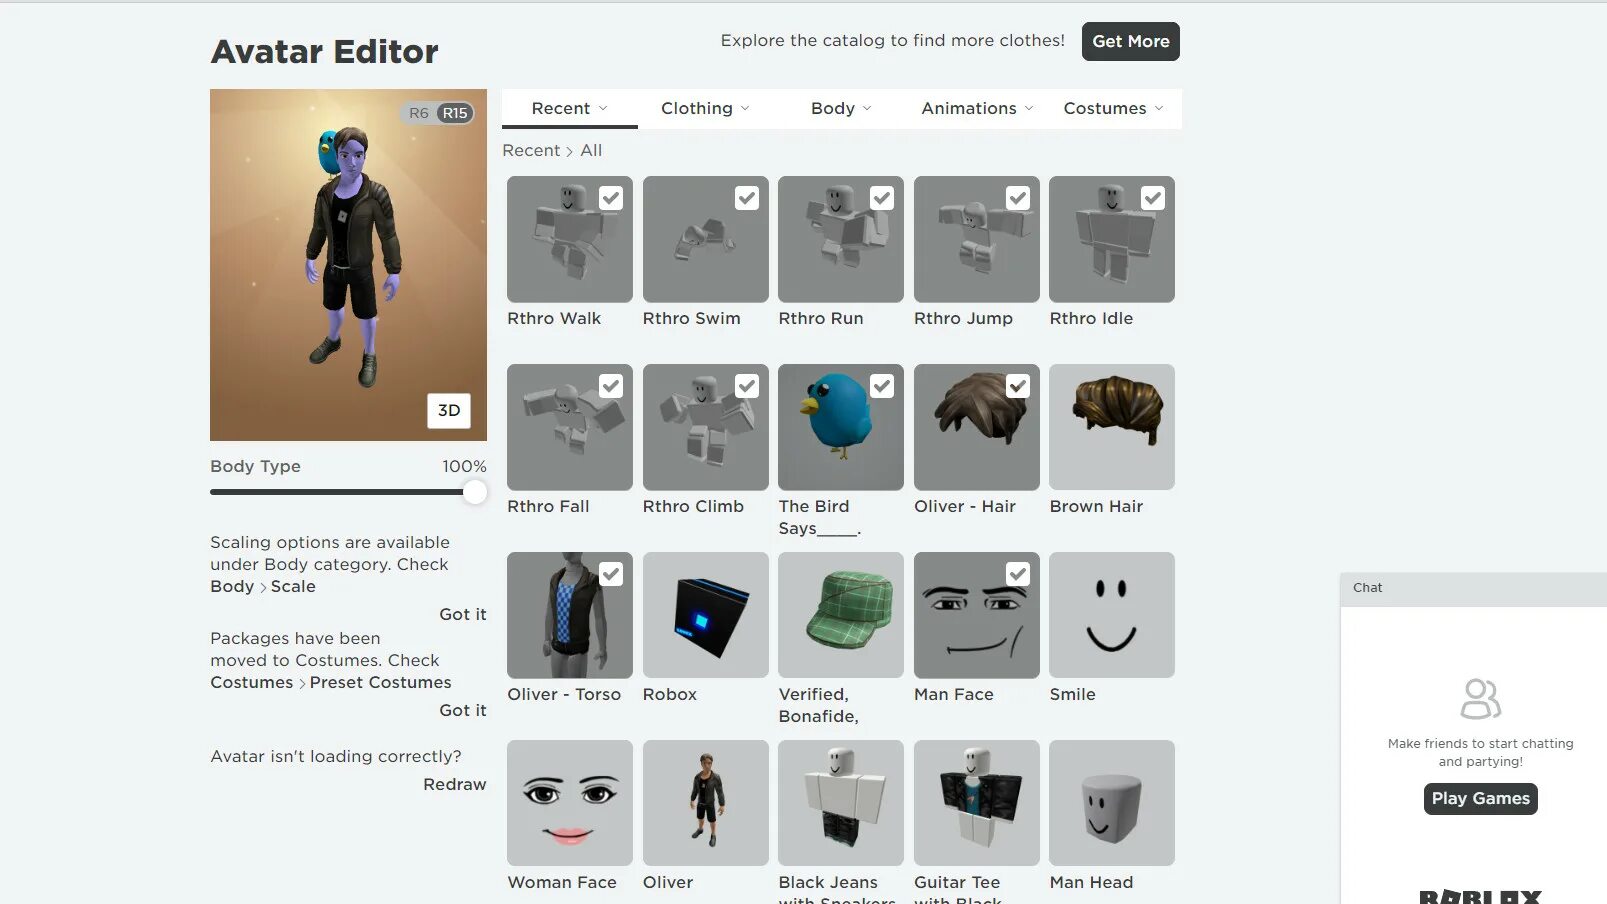Image resolution: width=1607 pixels, height=904 pixels.
Task: Select the Rthro Idle animation thumbnail
Action: [1112, 239]
